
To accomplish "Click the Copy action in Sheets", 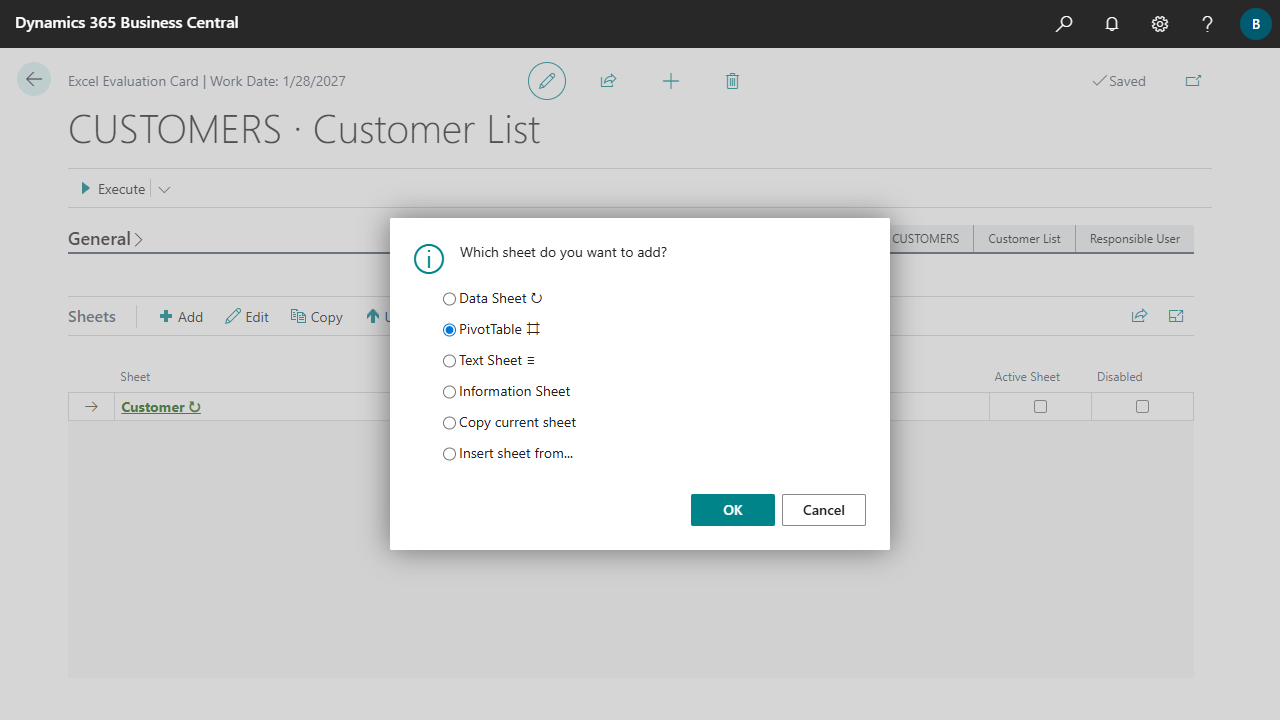I will click(x=317, y=317).
